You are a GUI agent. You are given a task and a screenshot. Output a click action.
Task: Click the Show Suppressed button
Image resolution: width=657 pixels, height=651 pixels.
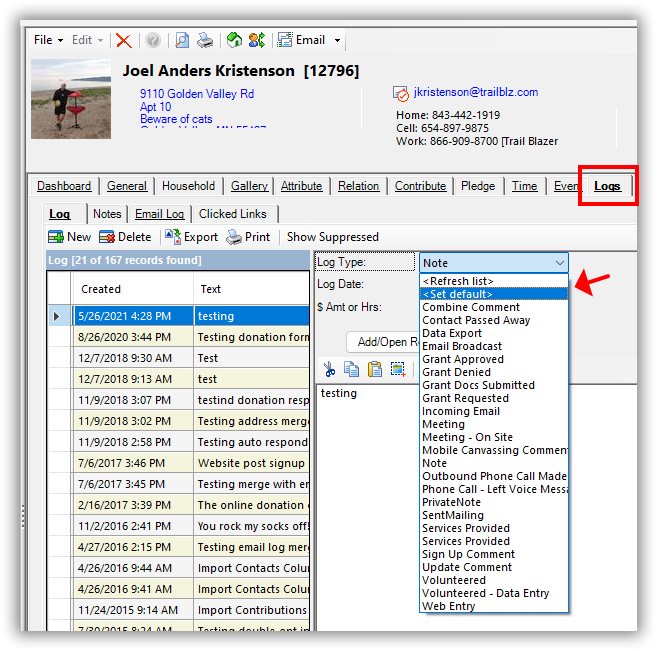(x=332, y=237)
